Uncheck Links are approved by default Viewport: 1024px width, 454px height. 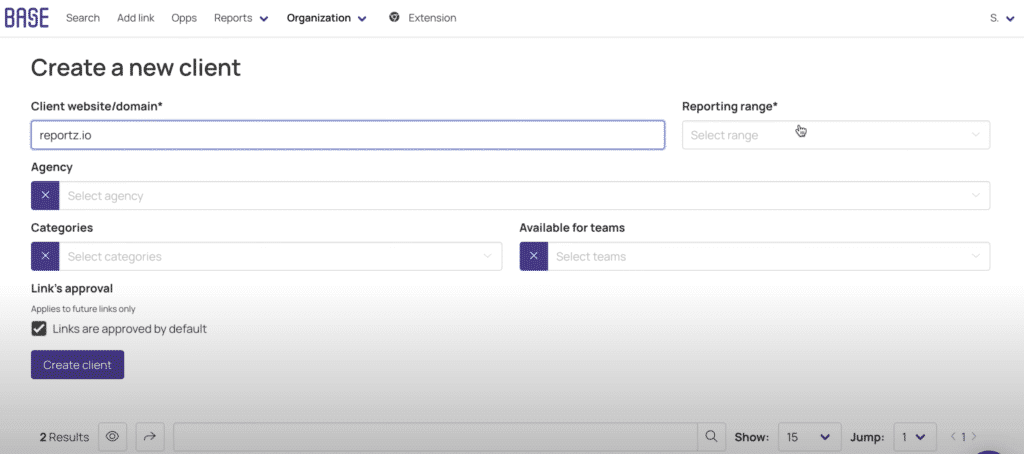39,329
